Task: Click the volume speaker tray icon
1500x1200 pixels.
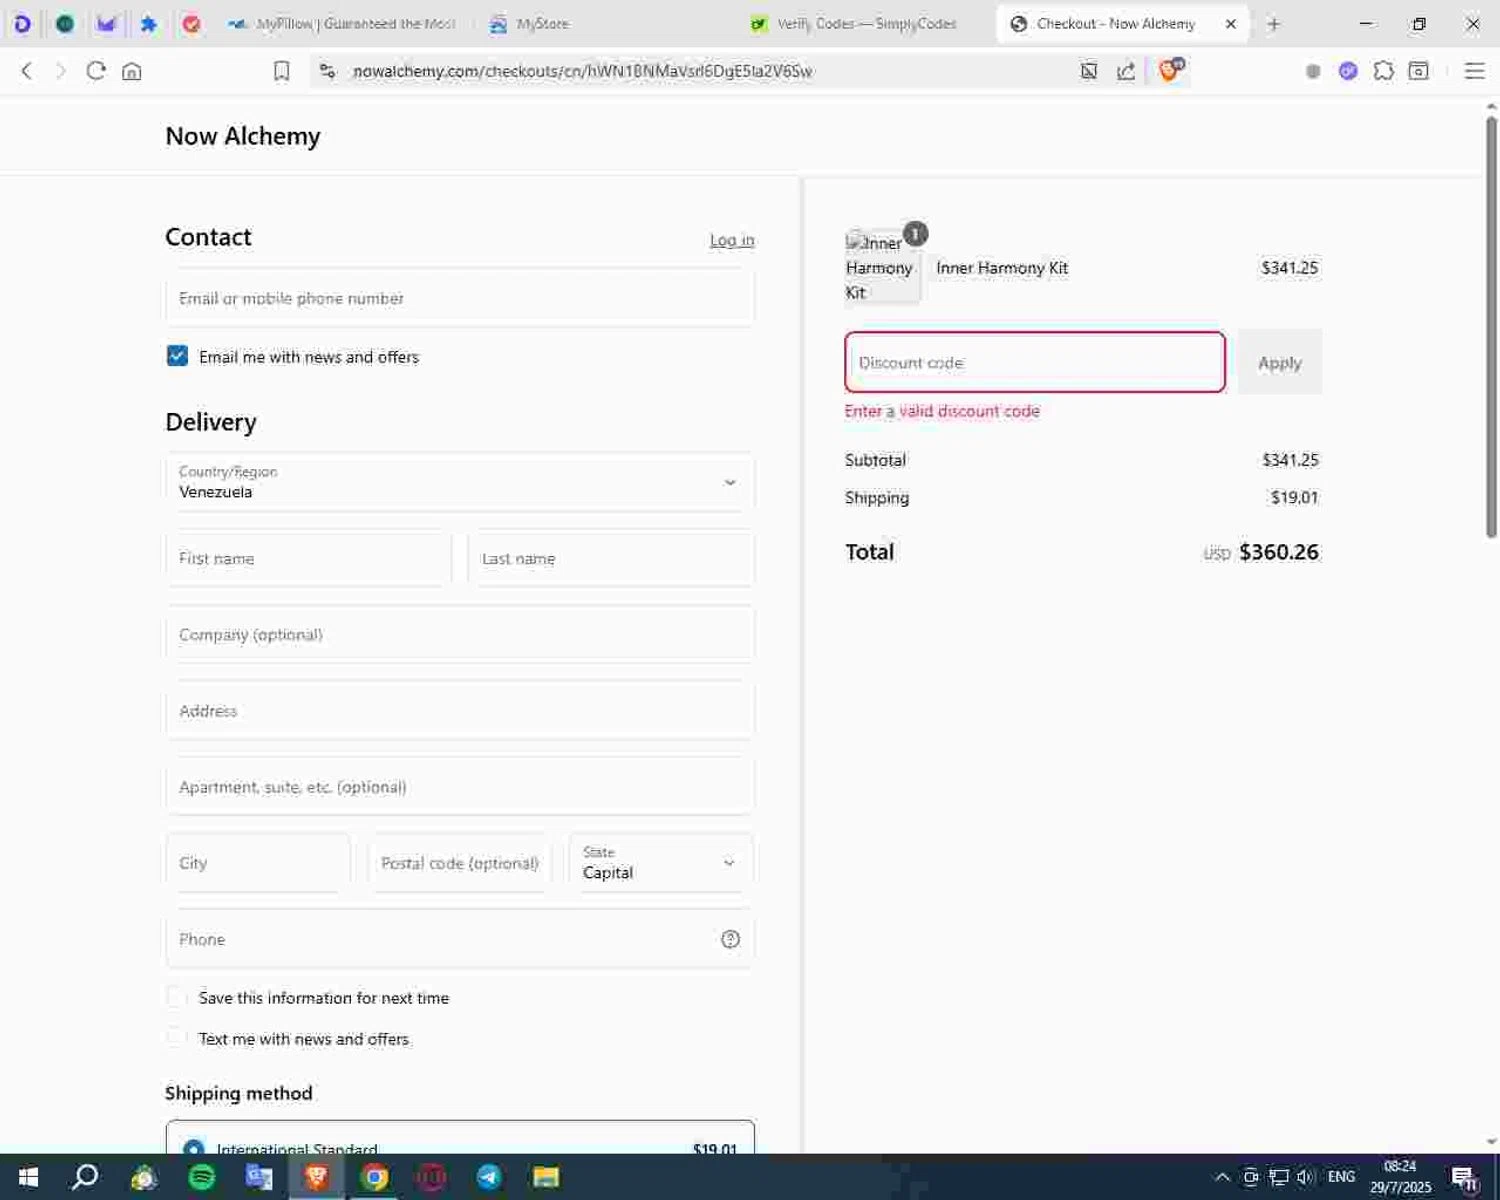Action: tap(1305, 1177)
